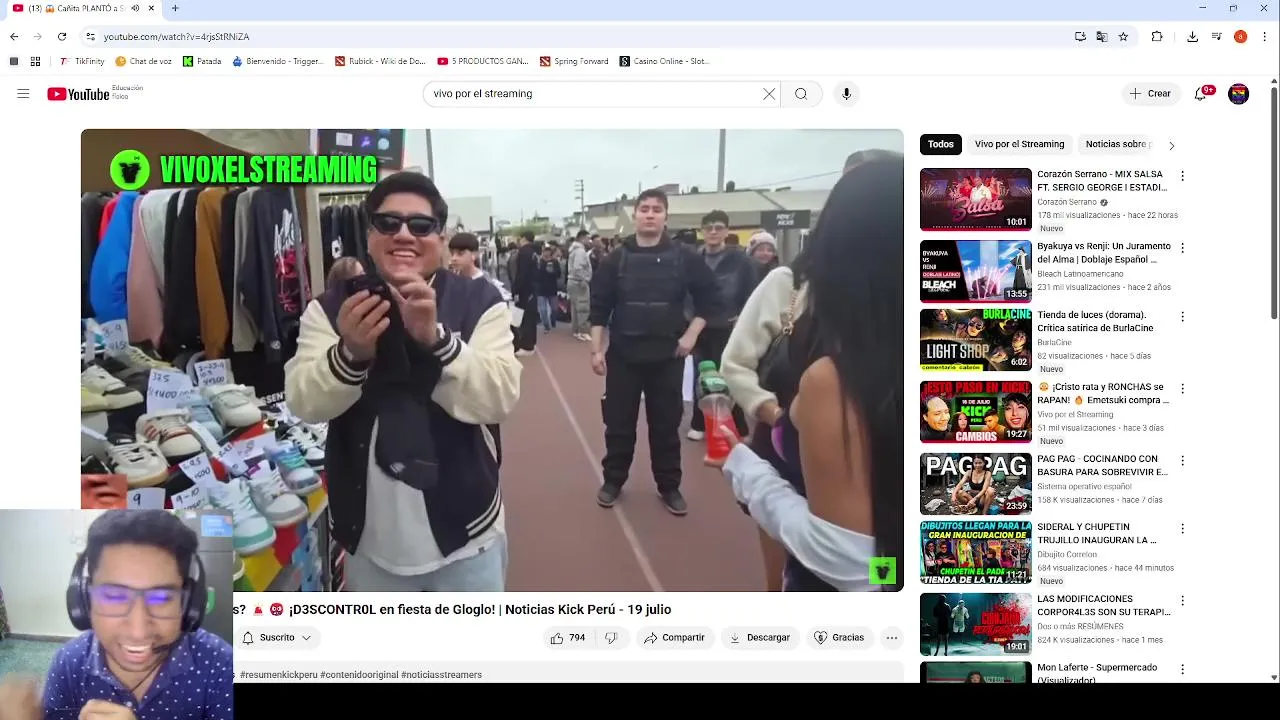Click the Descargar download button
This screenshot has width=1280, height=720.
point(759,638)
